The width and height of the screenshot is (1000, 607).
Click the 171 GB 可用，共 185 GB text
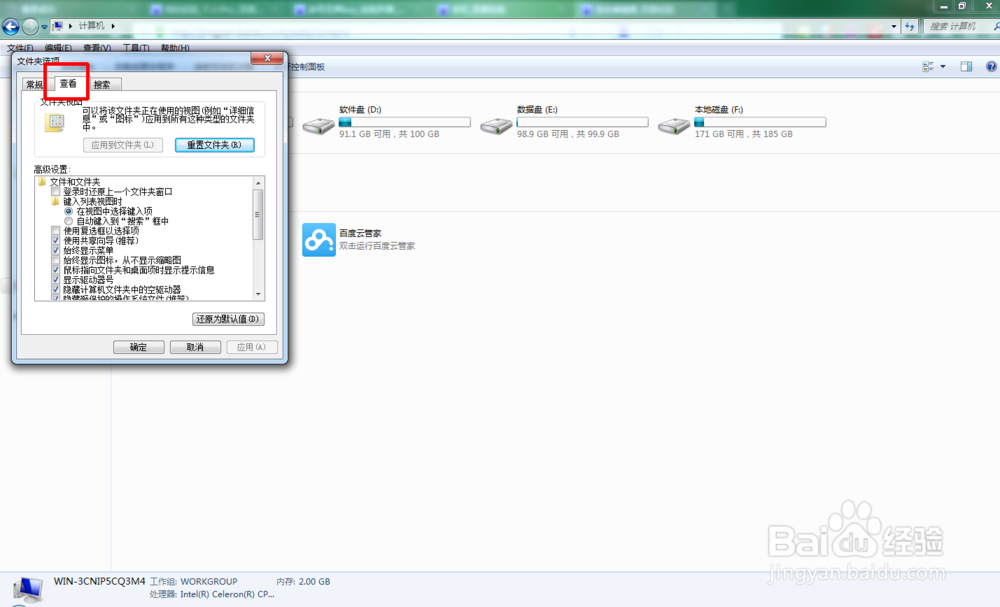coord(744,134)
